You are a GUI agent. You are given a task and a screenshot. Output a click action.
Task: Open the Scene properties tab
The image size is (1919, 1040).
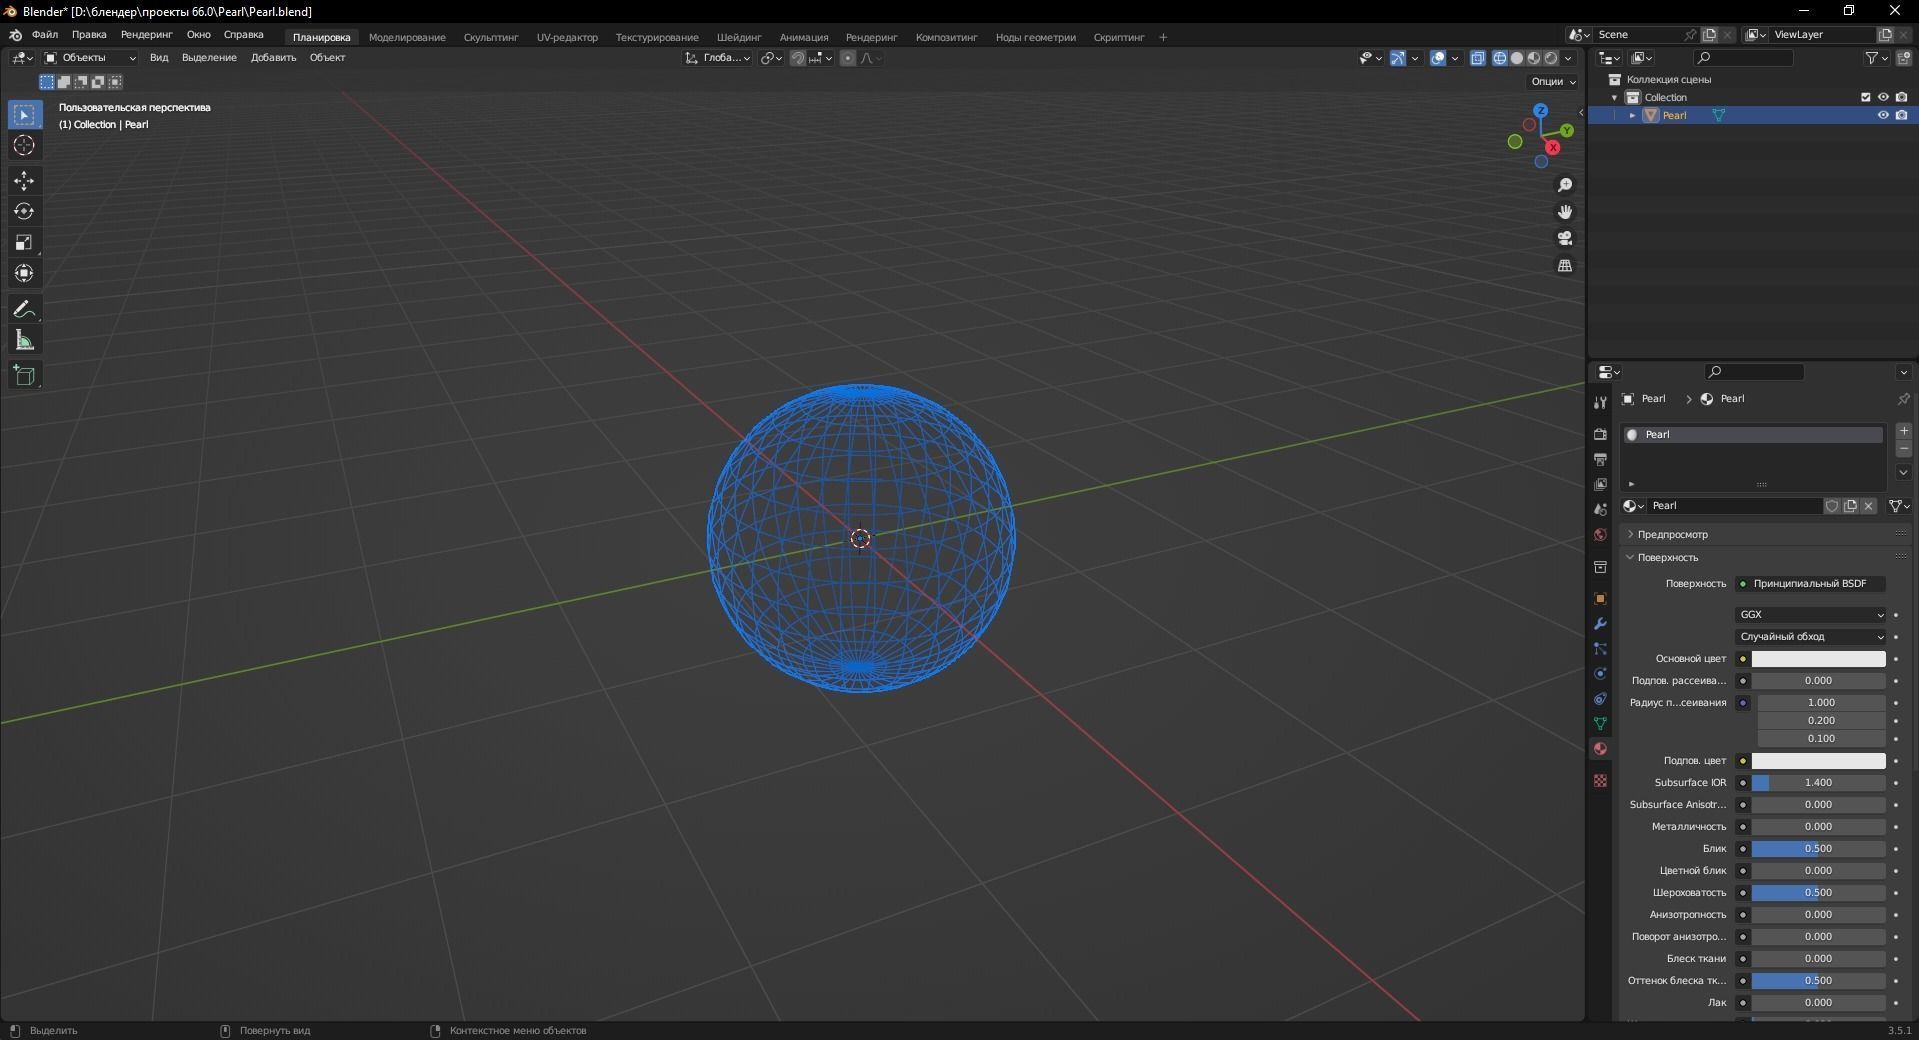[1600, 509]
